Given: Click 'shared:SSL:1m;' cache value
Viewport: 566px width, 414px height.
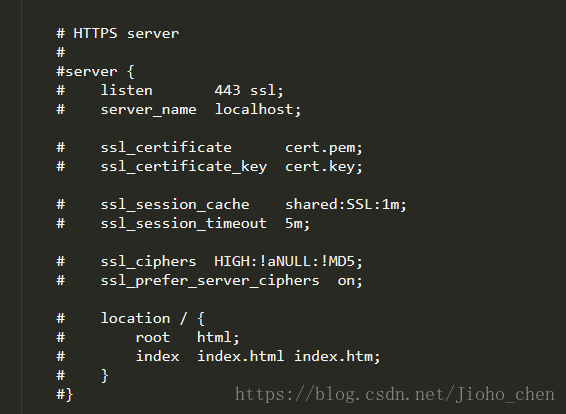Looking at the screenshot, I should point(346,205).
